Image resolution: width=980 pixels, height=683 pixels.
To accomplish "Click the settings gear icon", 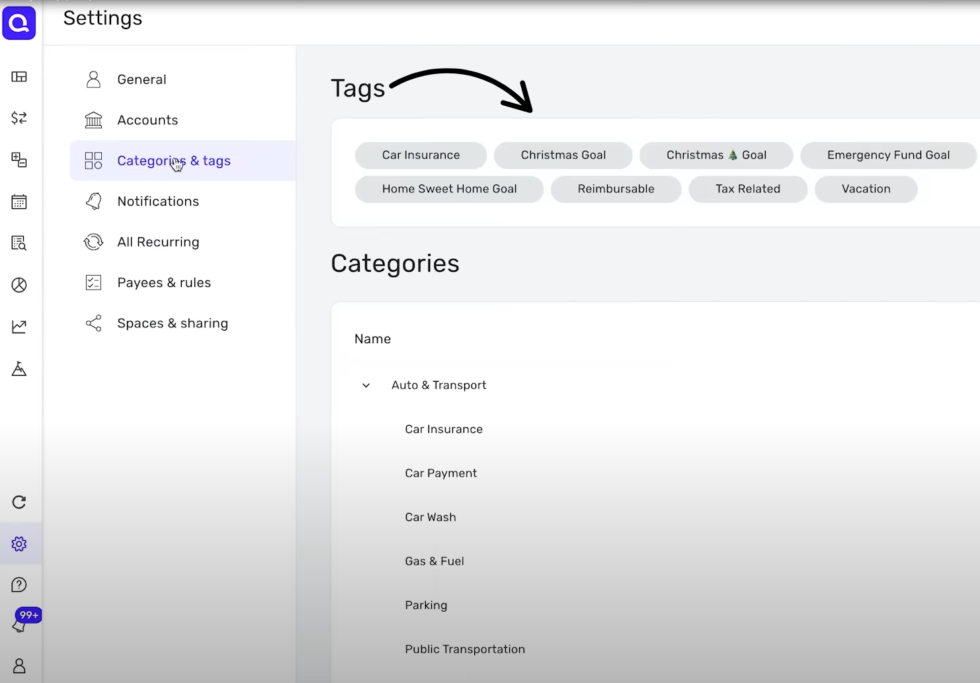I will [x=19, y=544].
